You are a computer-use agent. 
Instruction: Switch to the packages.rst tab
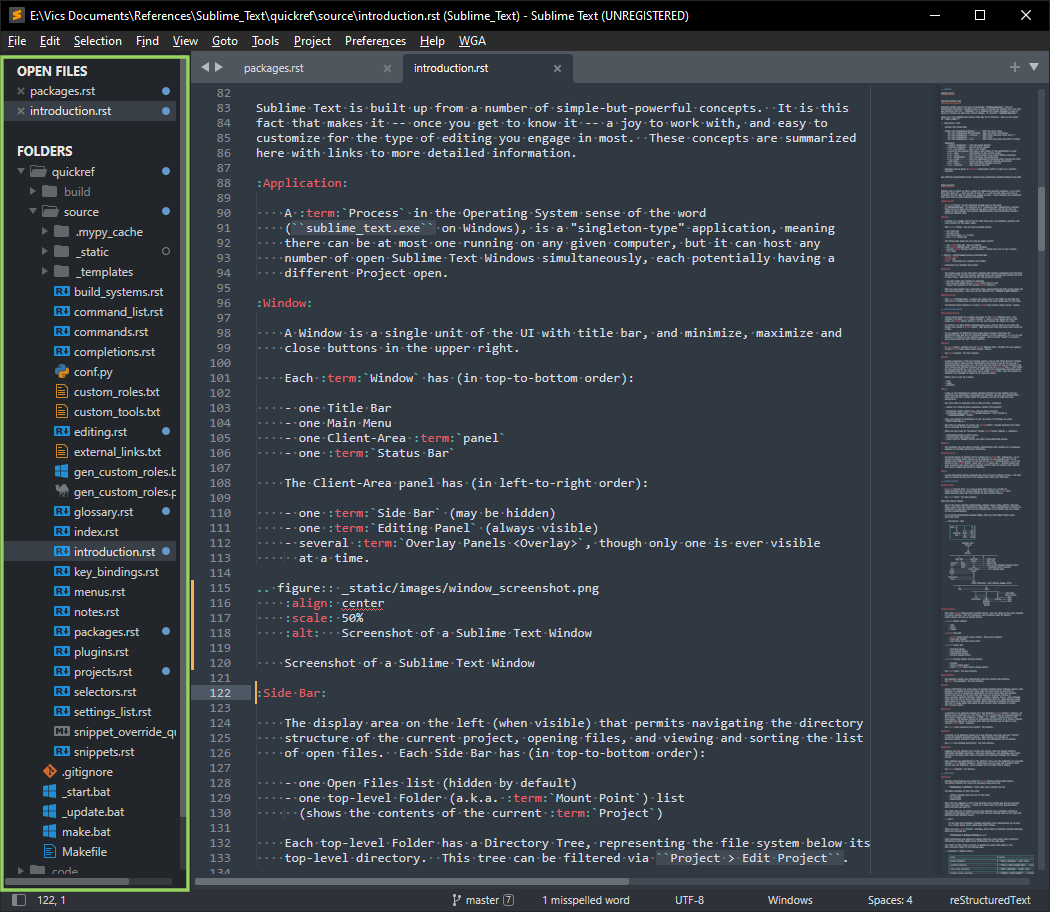[274, 68]
